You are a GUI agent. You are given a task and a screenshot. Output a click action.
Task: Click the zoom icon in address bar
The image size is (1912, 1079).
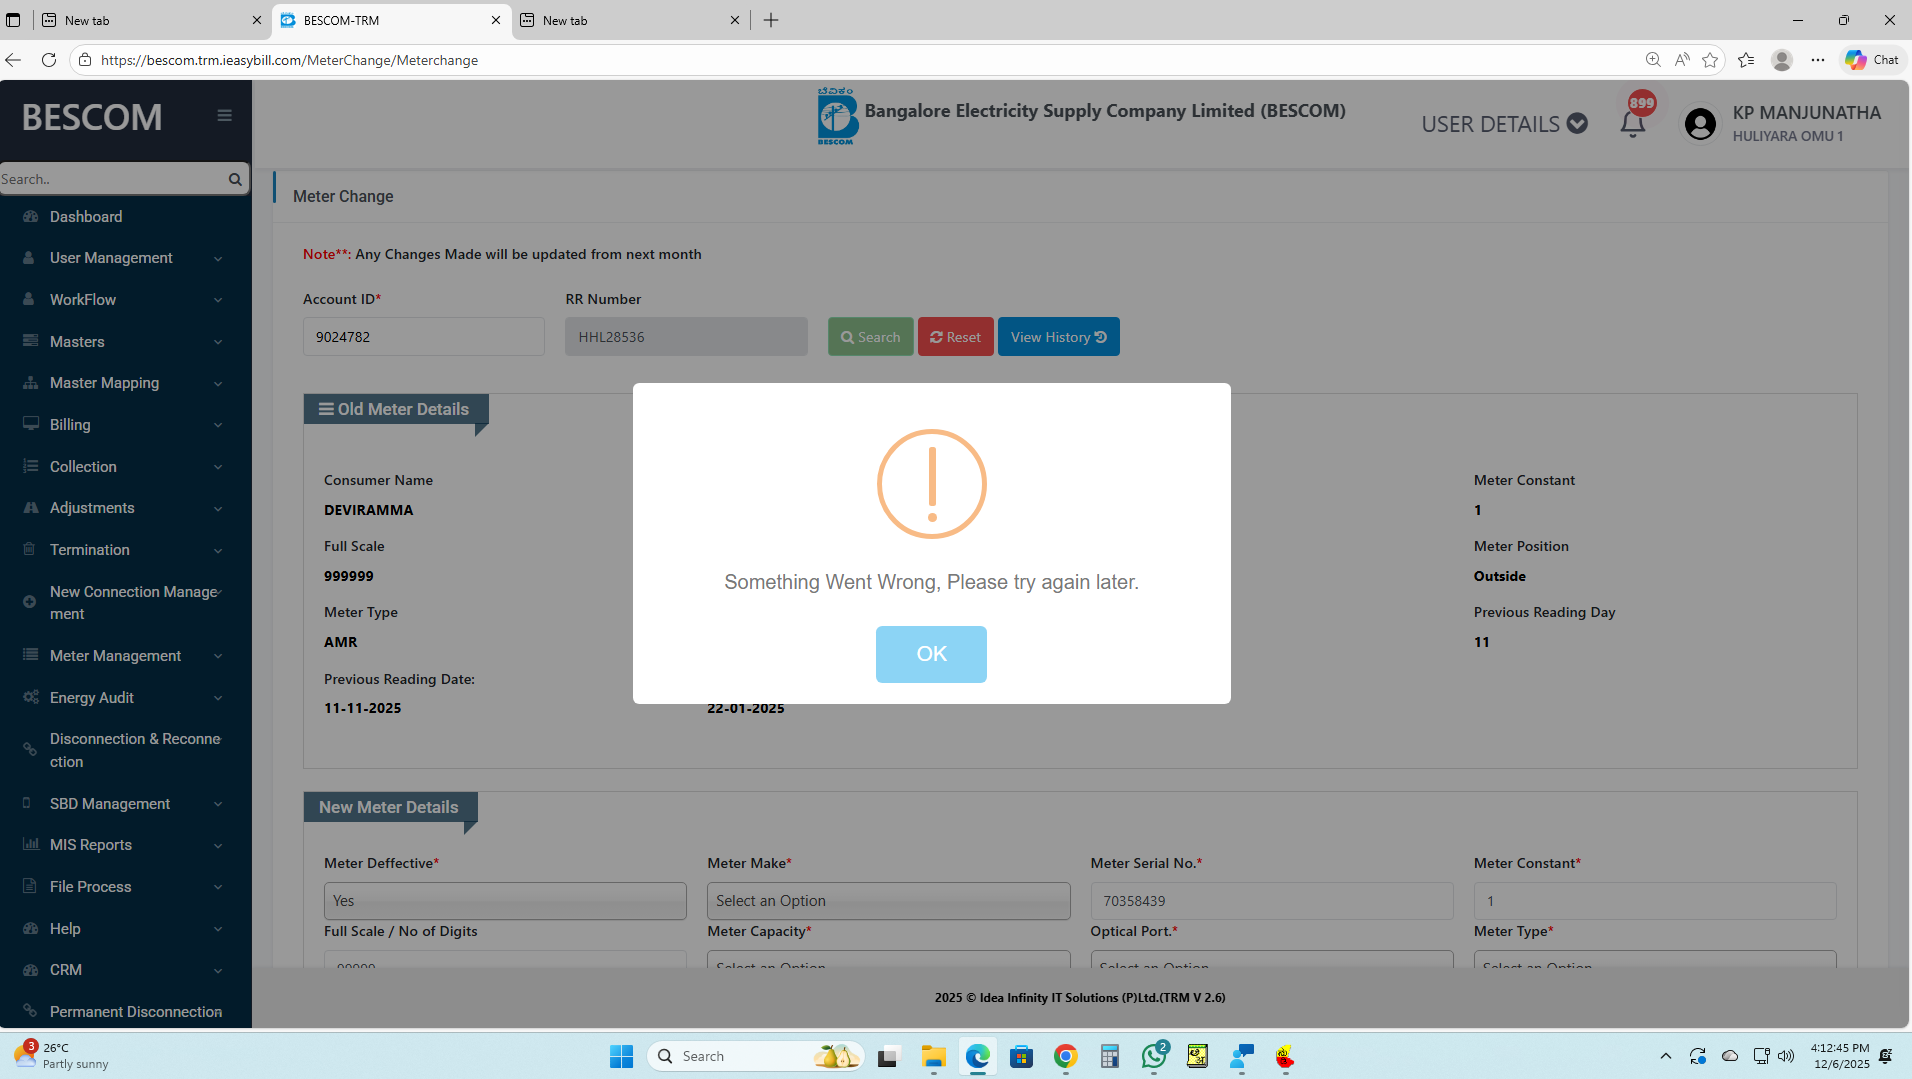pos(1653,60)
